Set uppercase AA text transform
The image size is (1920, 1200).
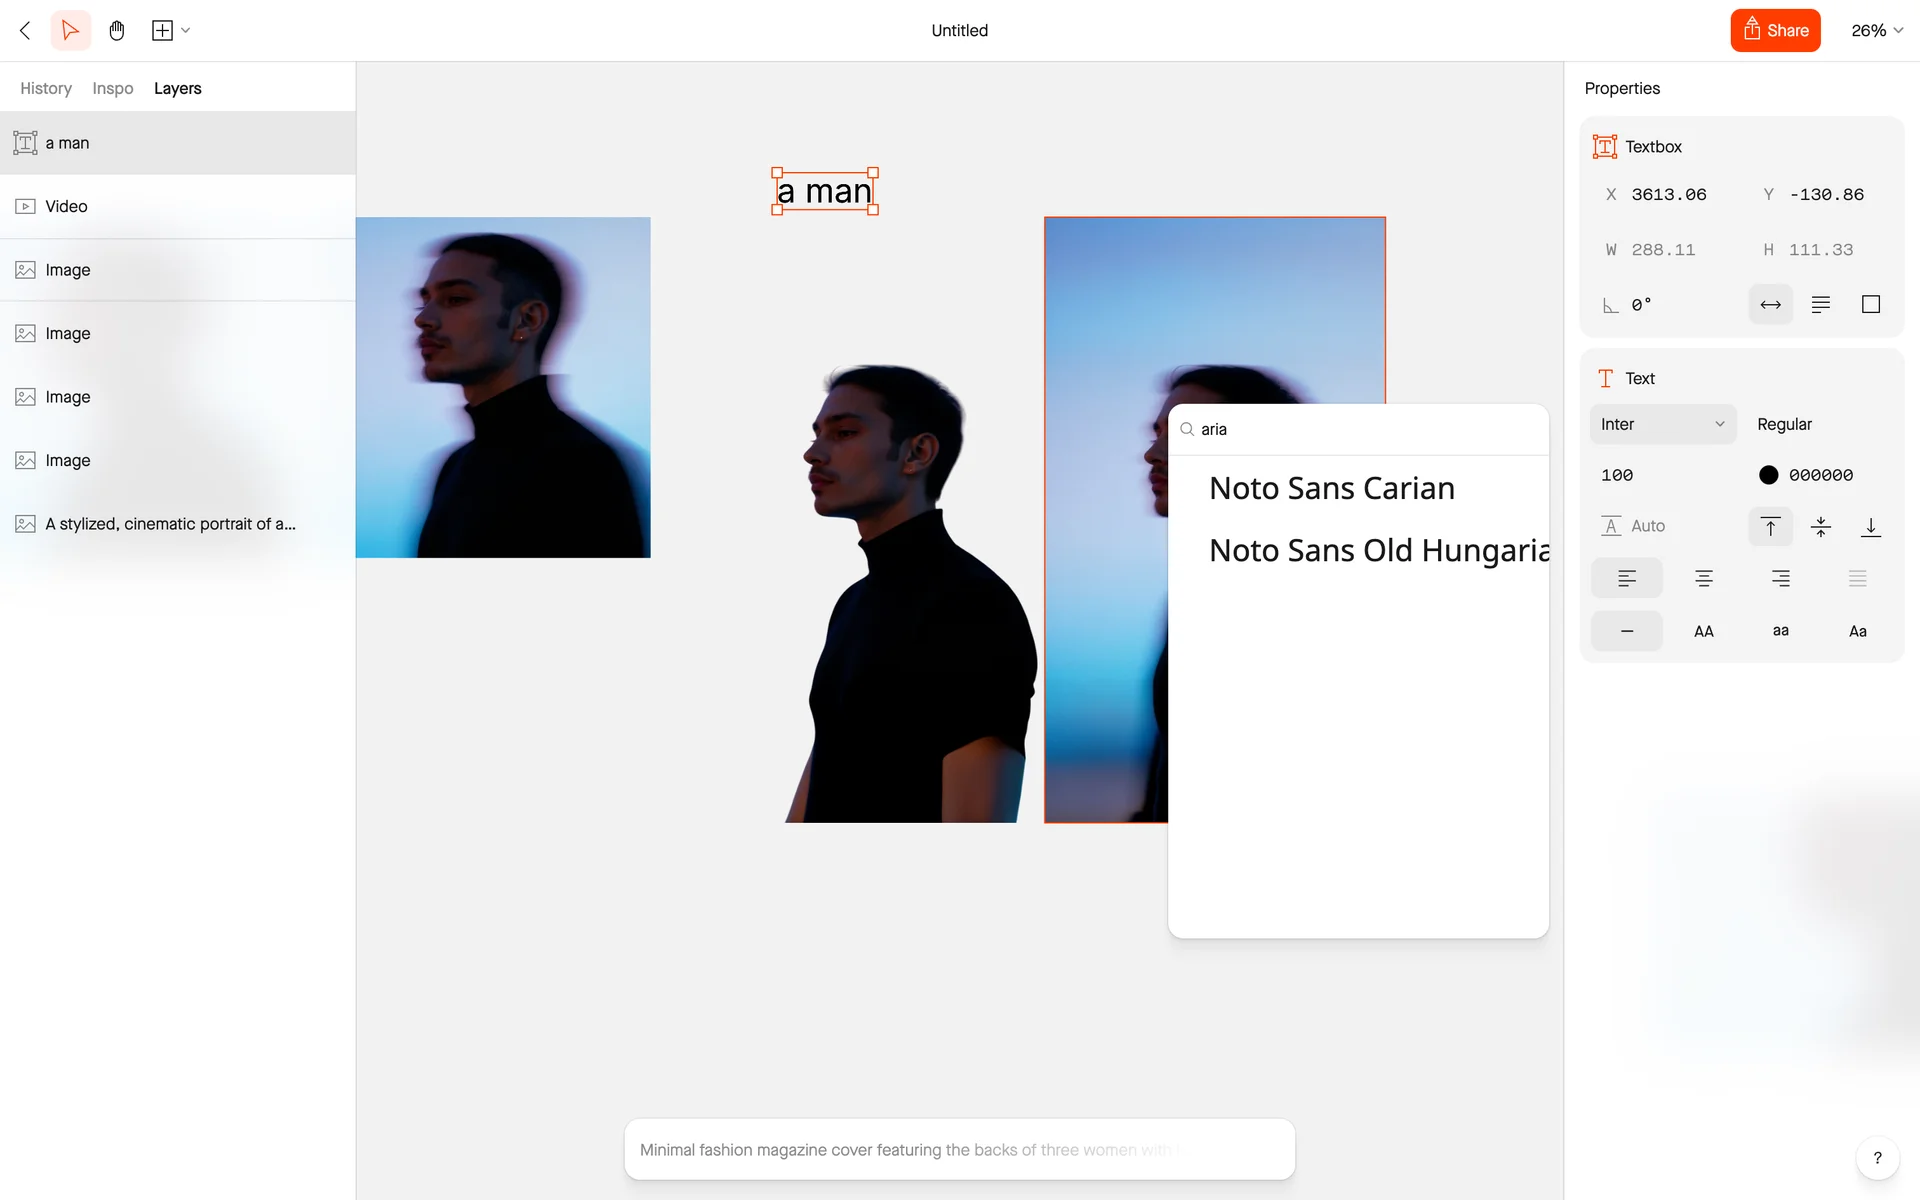1703,631
